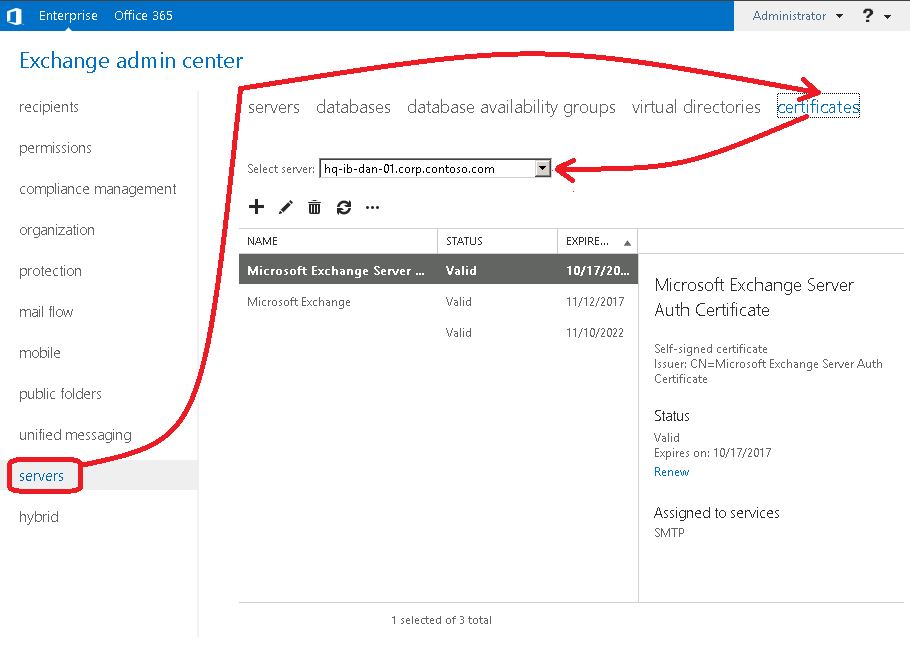Click the 'Select server:' label
Image resolution: width=910 pixels, height=650 pixels.
pos(281,169)
